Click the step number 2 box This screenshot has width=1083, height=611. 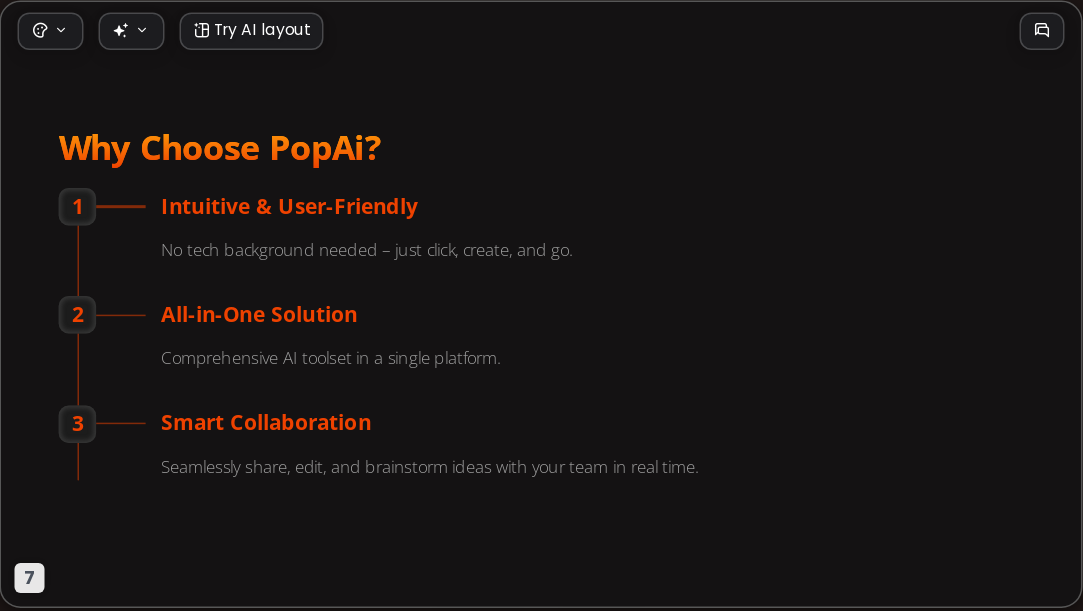point(77,315)
